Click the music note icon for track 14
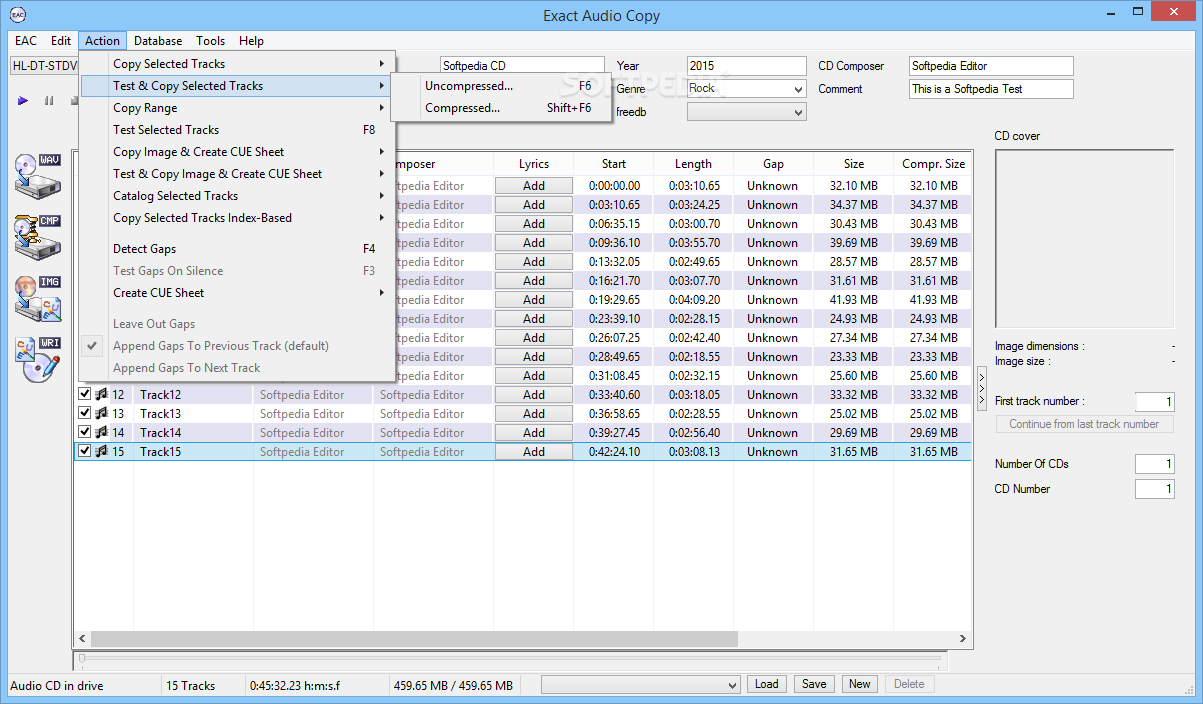The image size is (1203, 704). pos(101,432)
